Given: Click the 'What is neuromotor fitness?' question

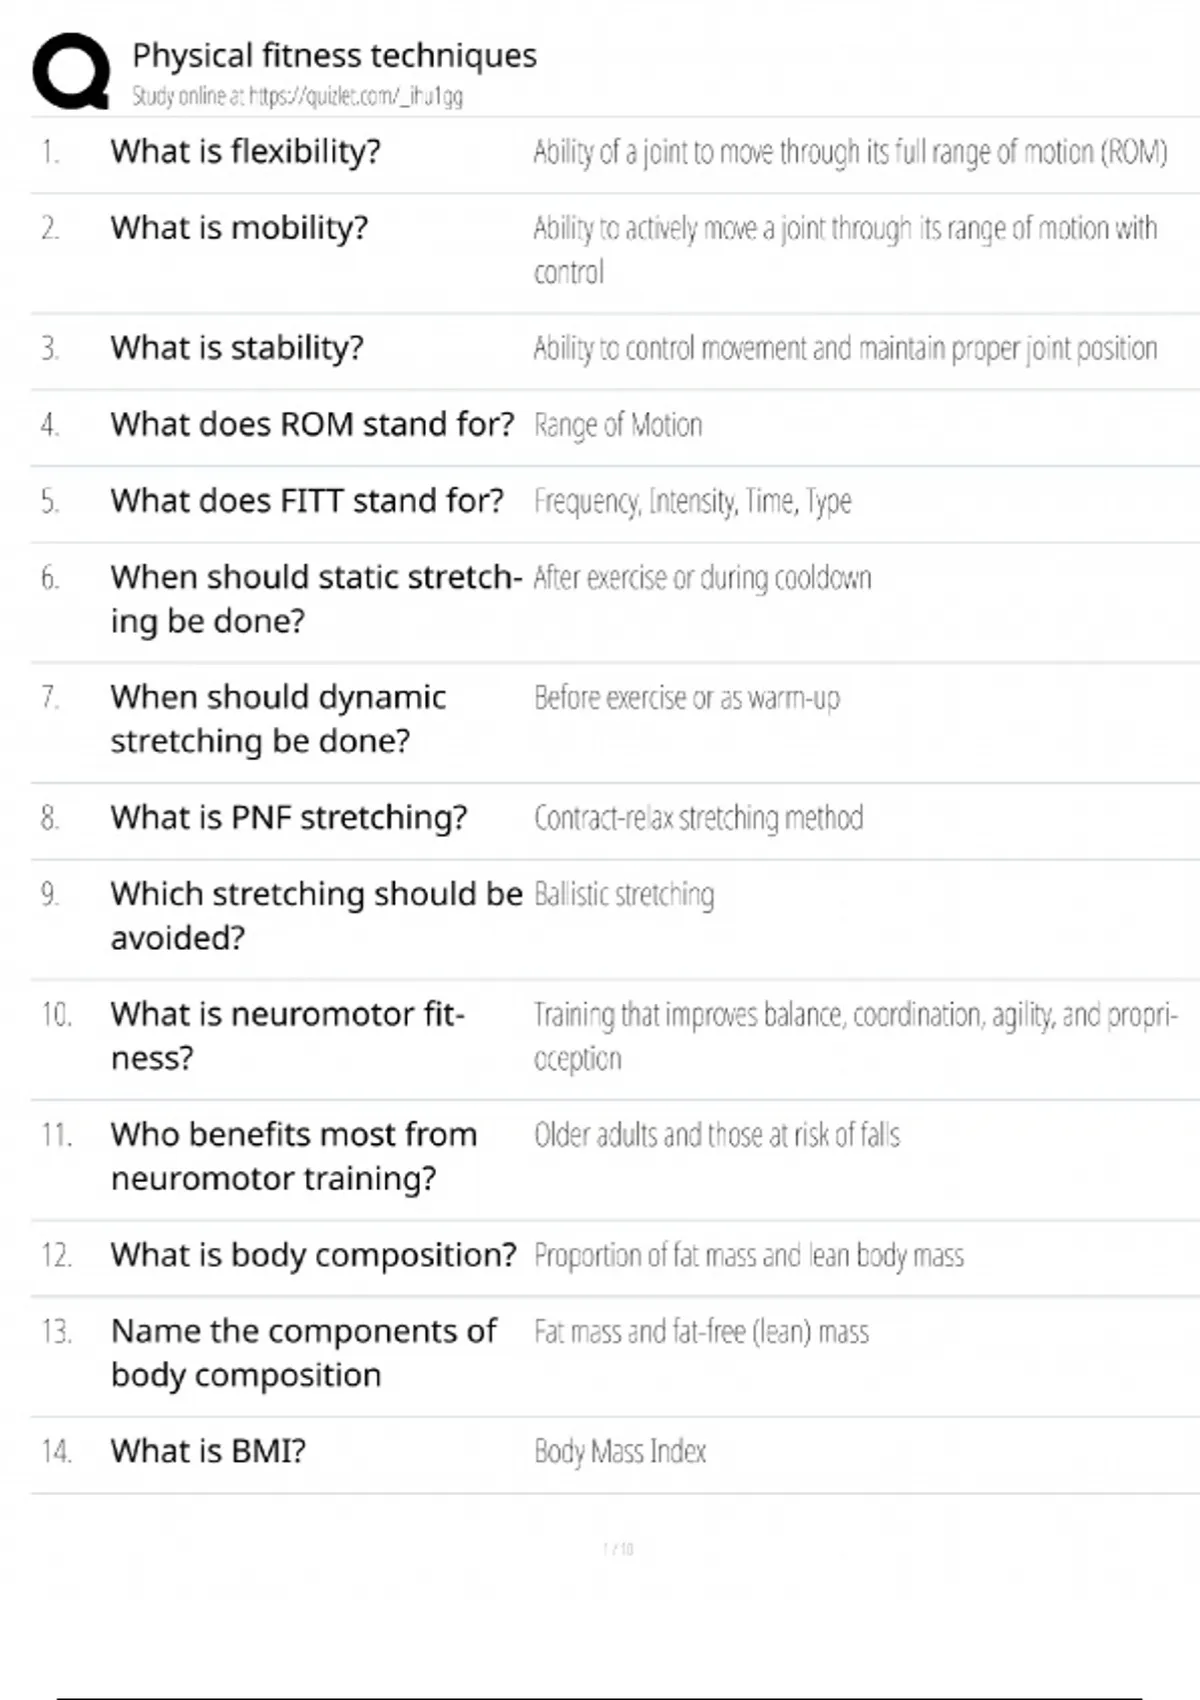Looking at the screenshot, I should (x=287, y=1036).
